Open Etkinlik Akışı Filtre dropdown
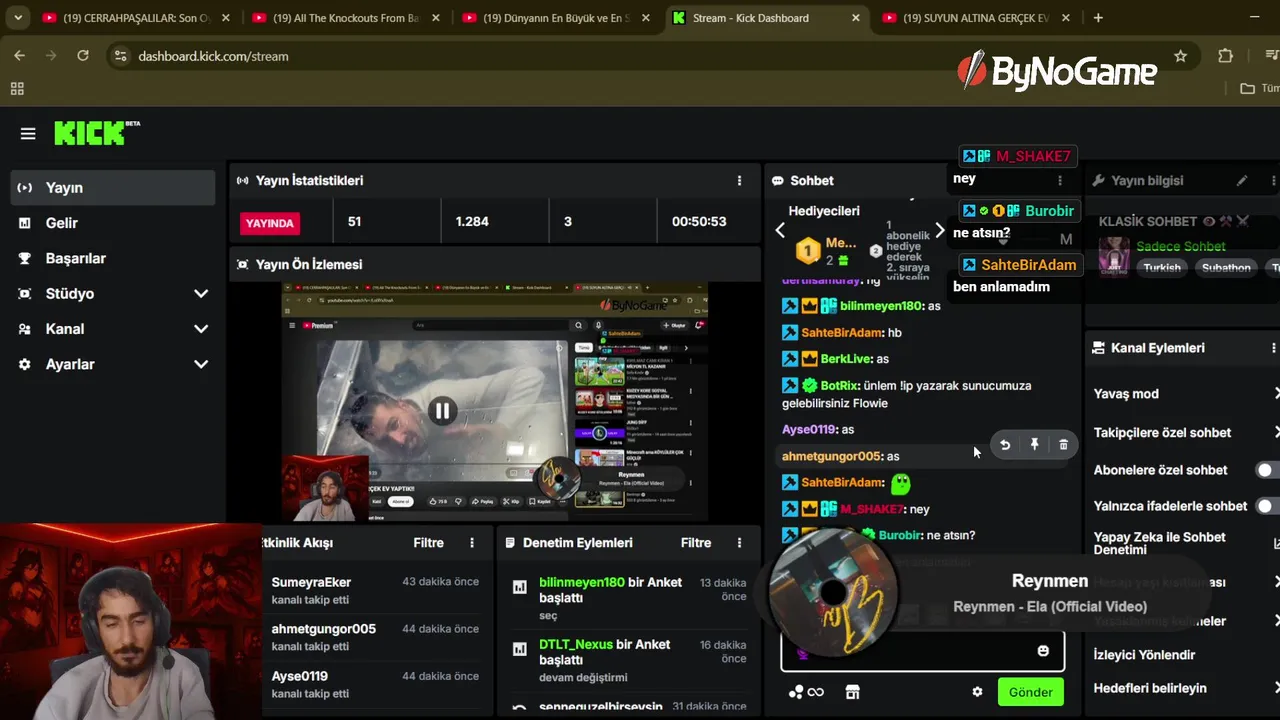The width and height of the screenshot is (1280, 720). point(428,543)
